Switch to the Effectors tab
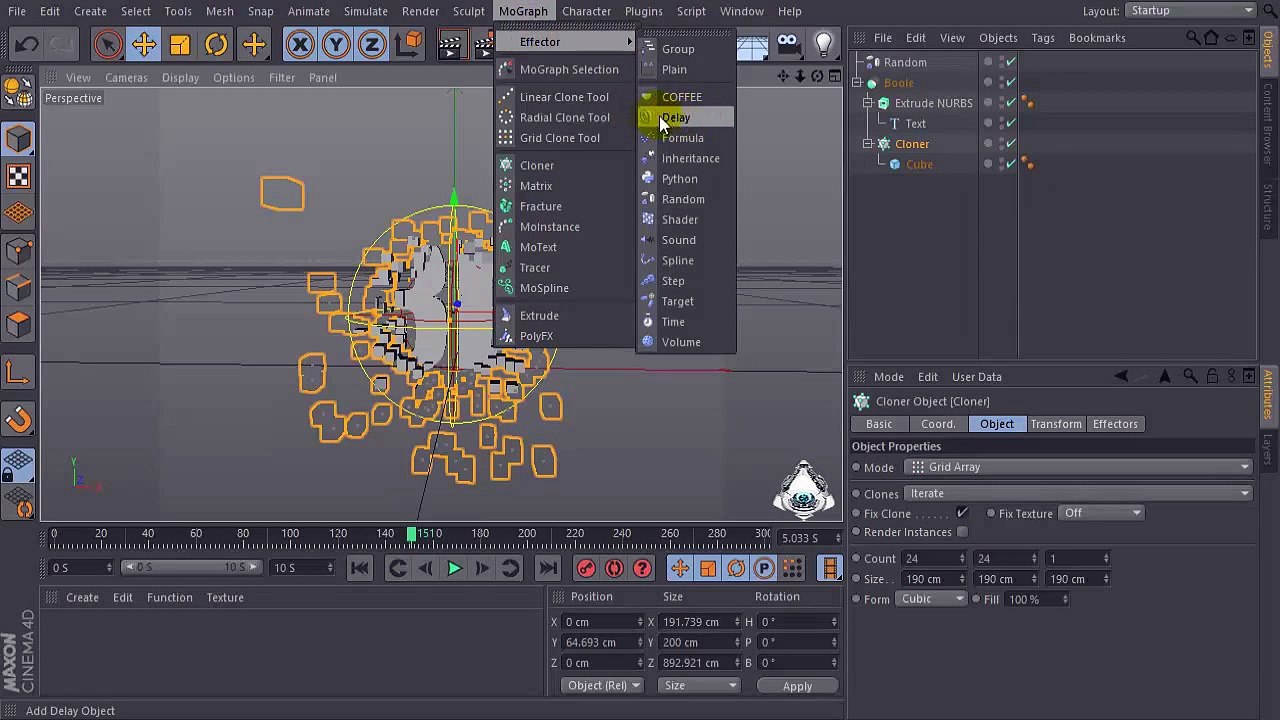Image resolution: width=1280 pixels, height=720 pixels. [x=1114, y=424]
